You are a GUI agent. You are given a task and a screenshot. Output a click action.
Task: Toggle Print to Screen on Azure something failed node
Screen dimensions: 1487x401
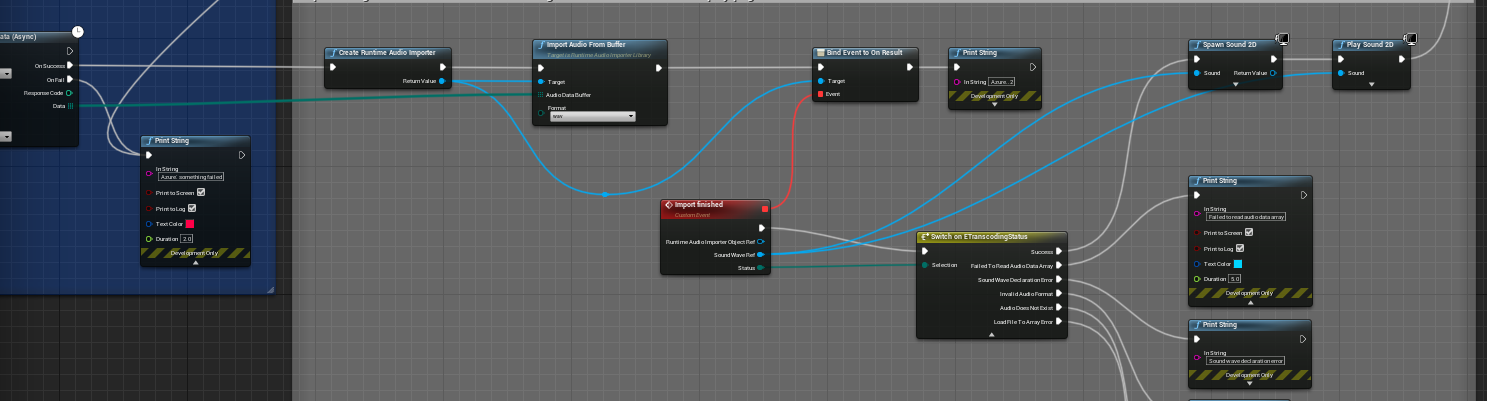[x=201, y=192]
